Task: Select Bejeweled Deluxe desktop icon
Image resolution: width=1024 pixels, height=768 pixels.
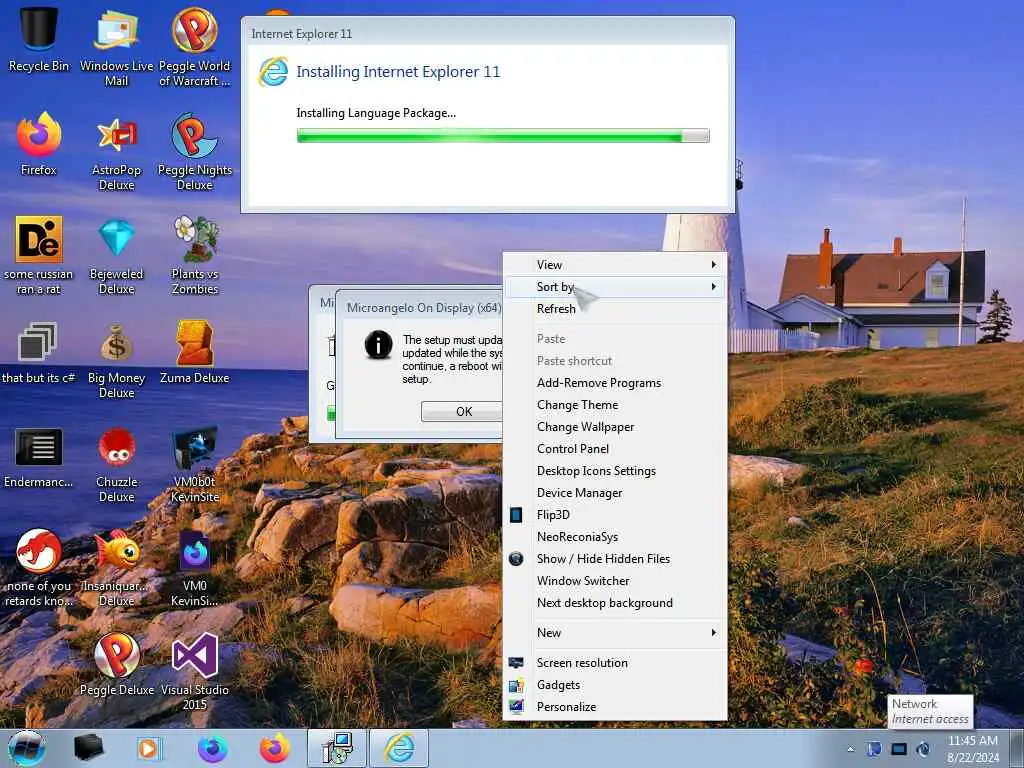Action: pyautogui.click(x=116, y=255)
